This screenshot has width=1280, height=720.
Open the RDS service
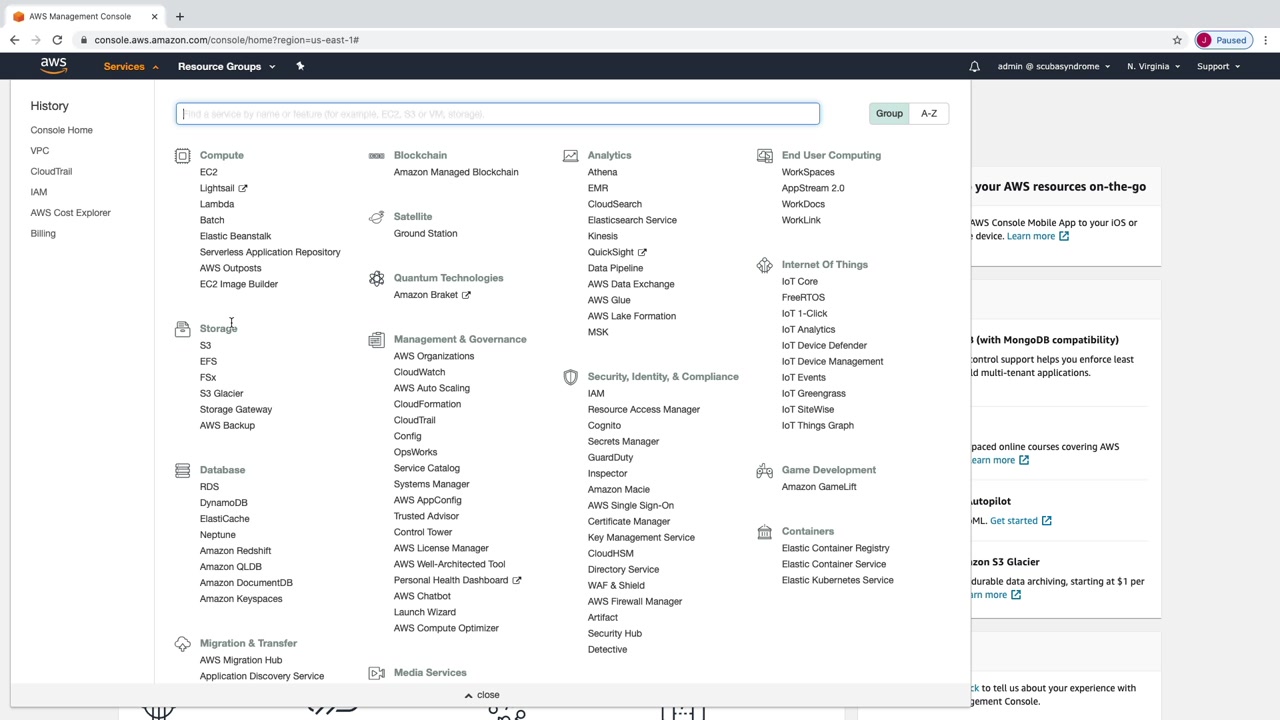tap(209, 487)
